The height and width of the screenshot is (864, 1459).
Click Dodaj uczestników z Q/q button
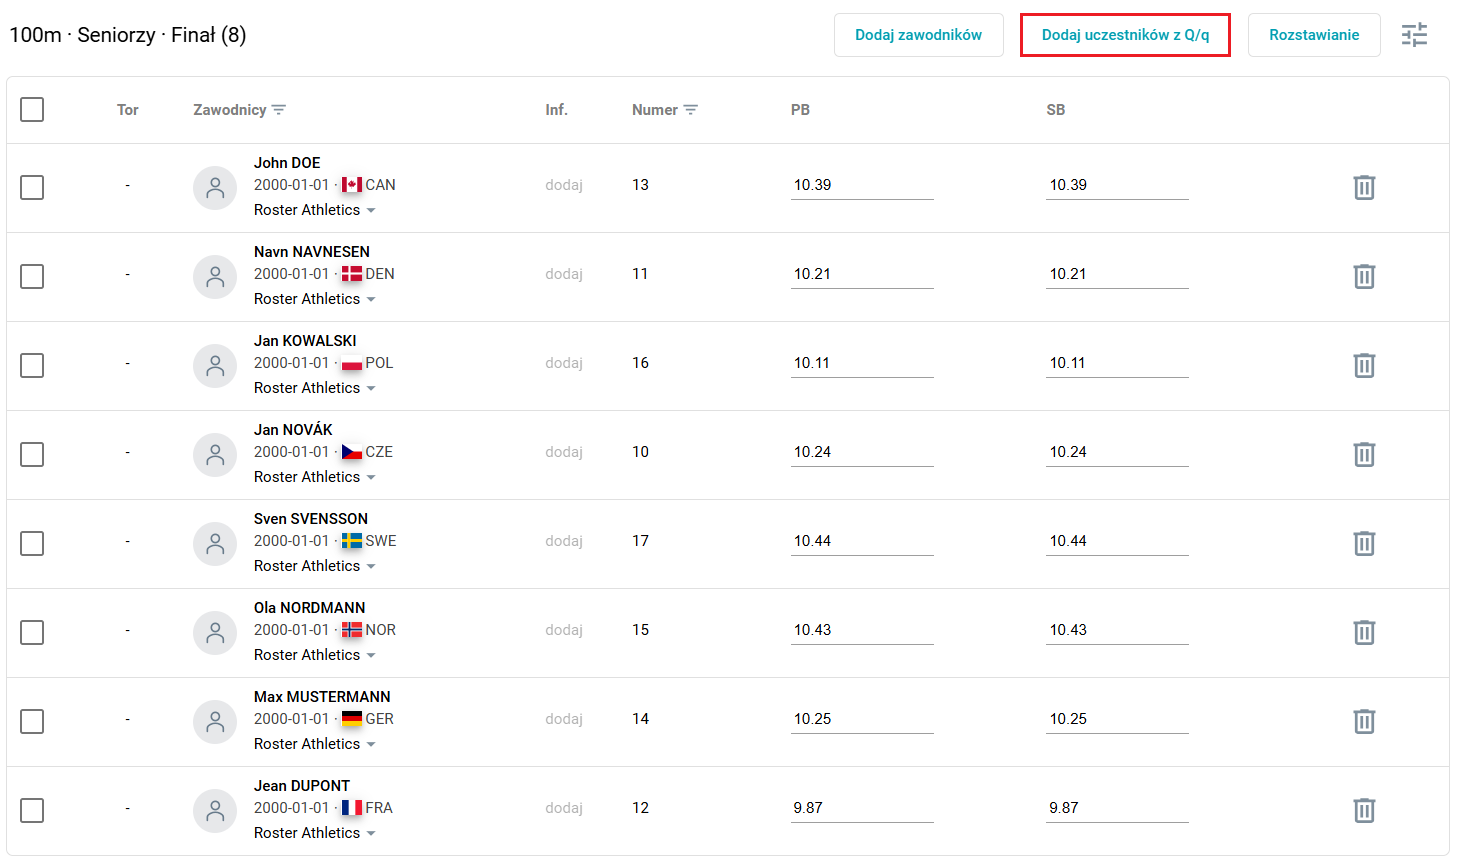point(1125,35)
